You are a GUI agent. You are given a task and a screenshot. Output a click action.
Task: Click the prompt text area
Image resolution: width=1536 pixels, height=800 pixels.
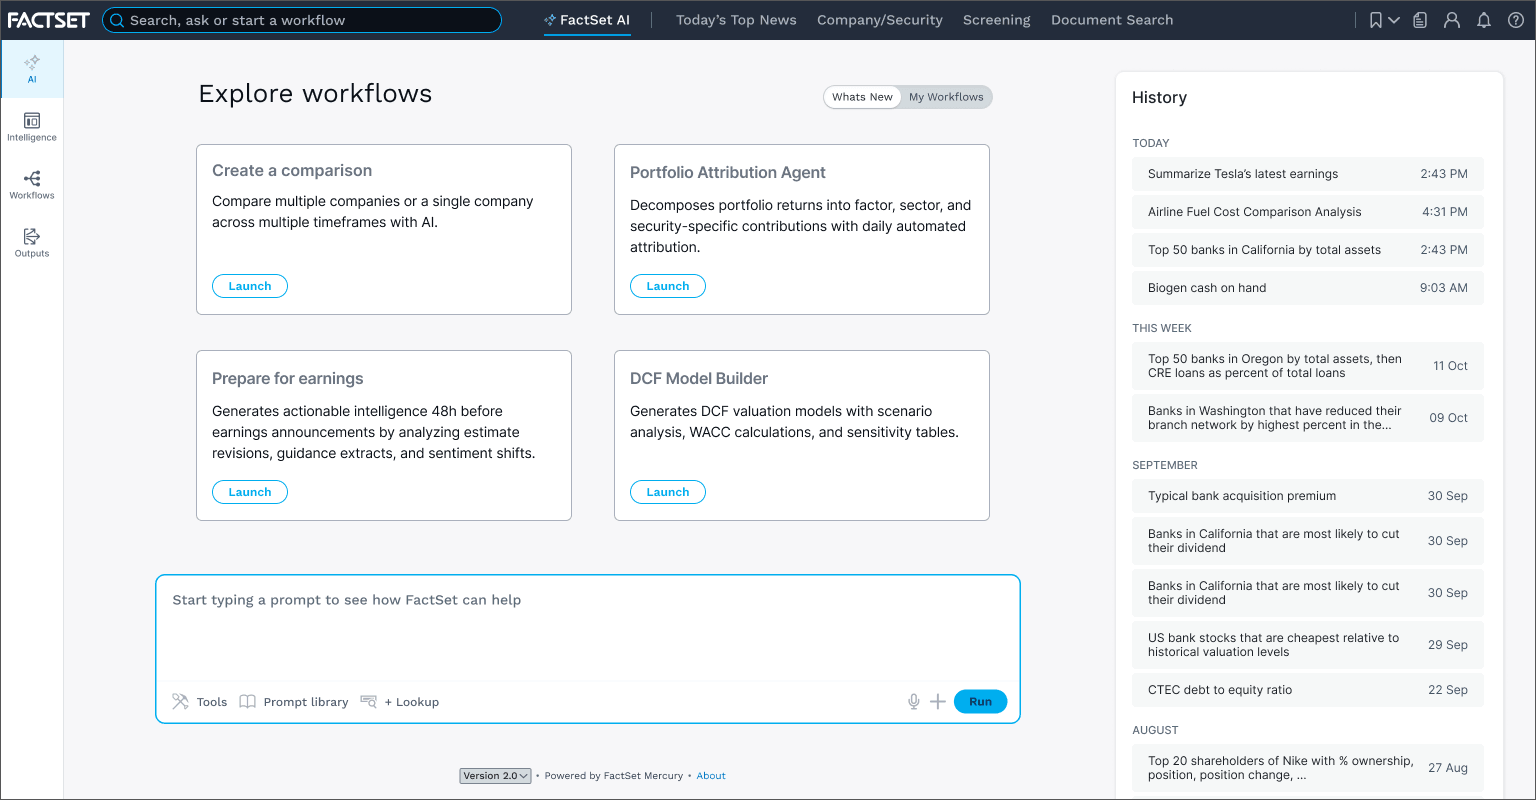pos(588,628)
